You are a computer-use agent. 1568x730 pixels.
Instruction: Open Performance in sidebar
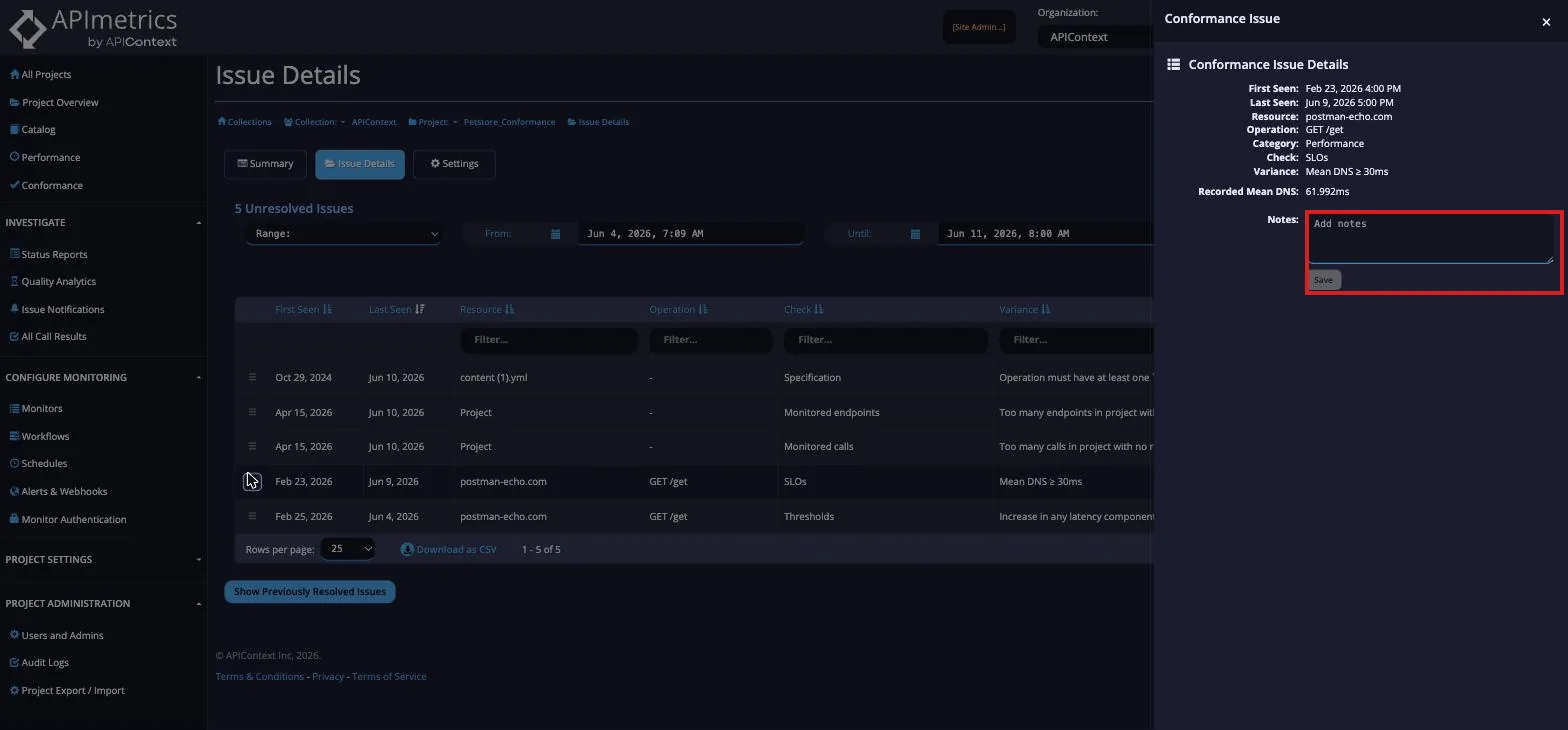(45, 158)
